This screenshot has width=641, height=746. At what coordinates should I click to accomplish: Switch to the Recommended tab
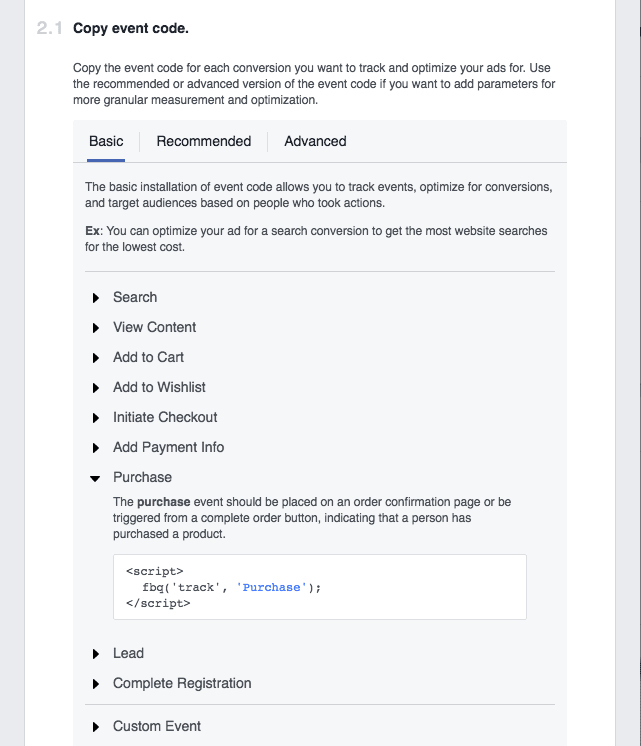pyautogui.click(x=204, y=141)
